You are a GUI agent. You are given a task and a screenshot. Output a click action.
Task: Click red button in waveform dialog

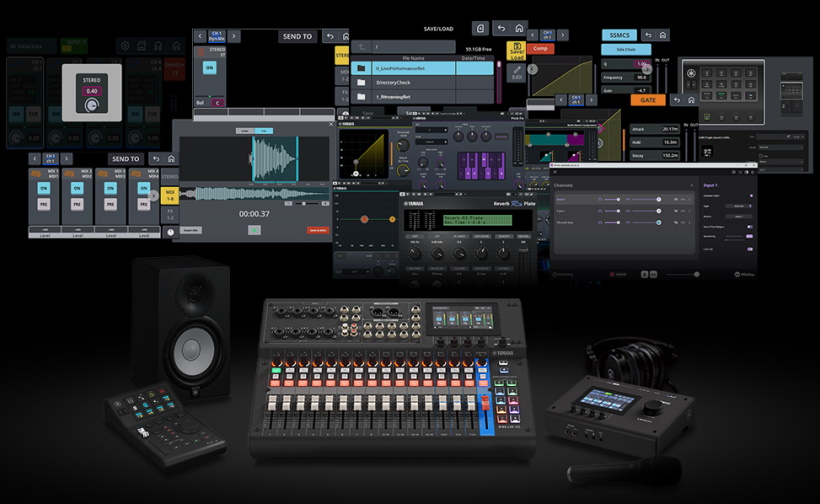pyautogui.click(x=317, y=230)
